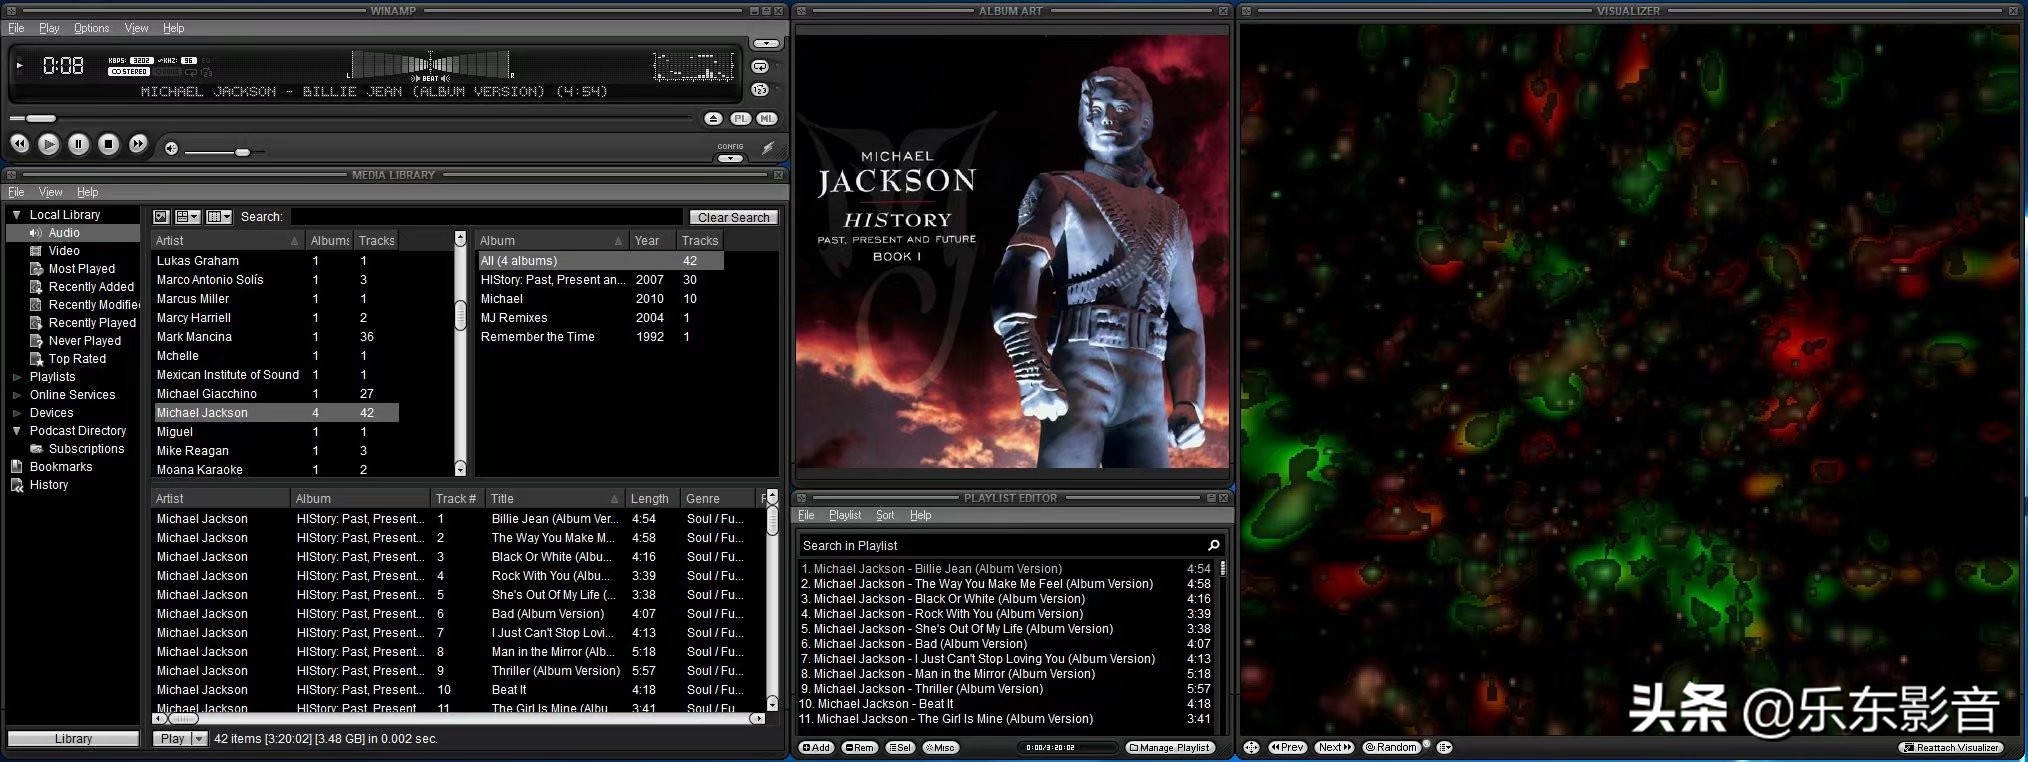Open the Recently Played view
The height and width of the screenshot is (762, 2028).
(92, 323)
